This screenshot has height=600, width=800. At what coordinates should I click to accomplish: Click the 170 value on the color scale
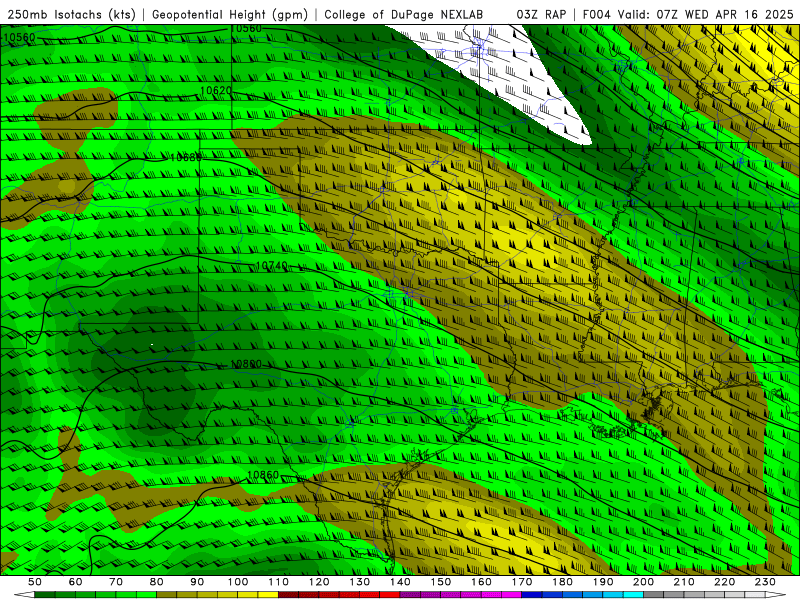pos(521,582)
